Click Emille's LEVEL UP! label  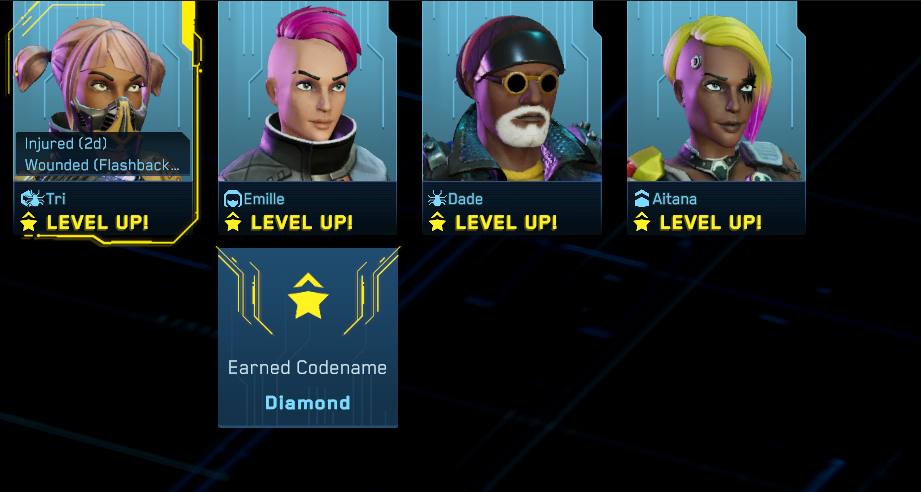point(302,223)
